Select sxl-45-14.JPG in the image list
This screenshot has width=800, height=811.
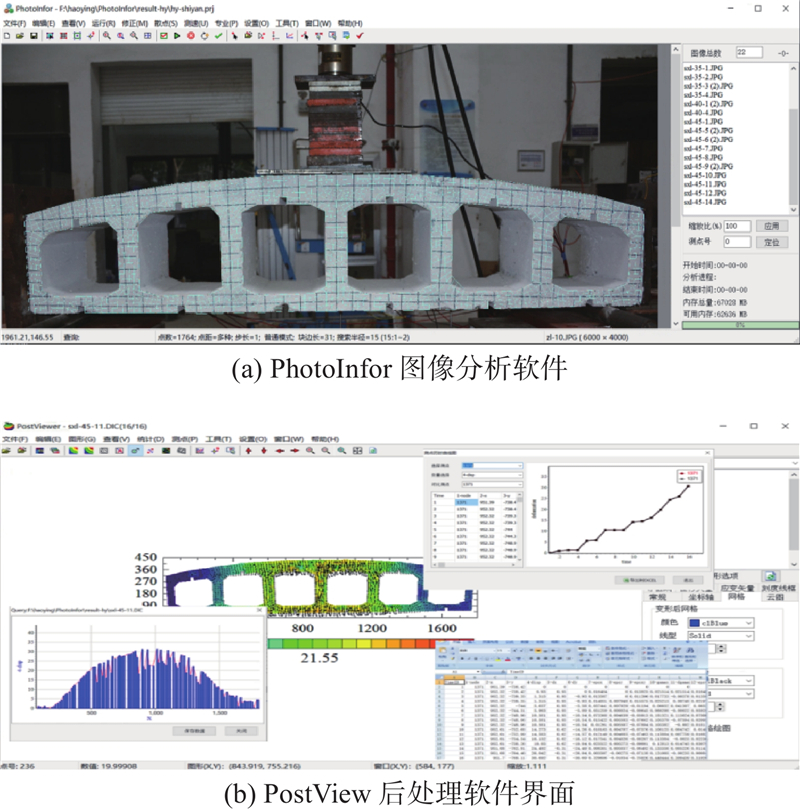tap(704, 202)
